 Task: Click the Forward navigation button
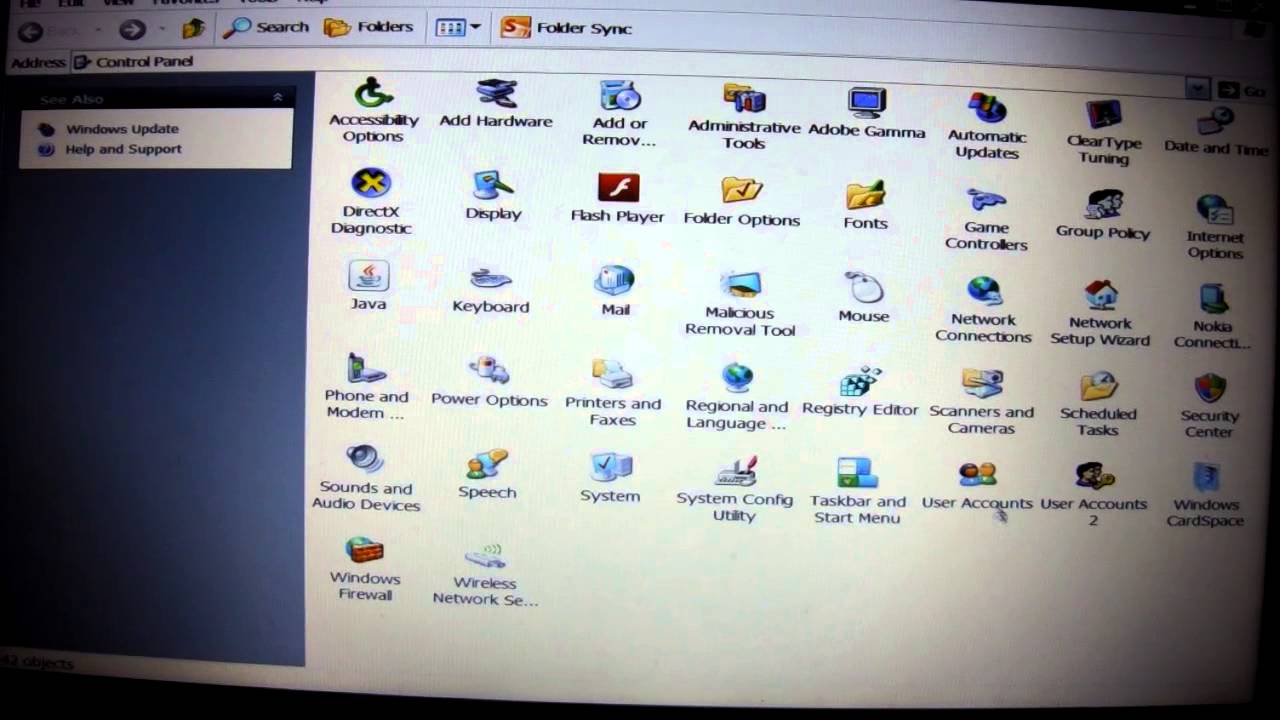pyautogui.click(x=132, y=31)
